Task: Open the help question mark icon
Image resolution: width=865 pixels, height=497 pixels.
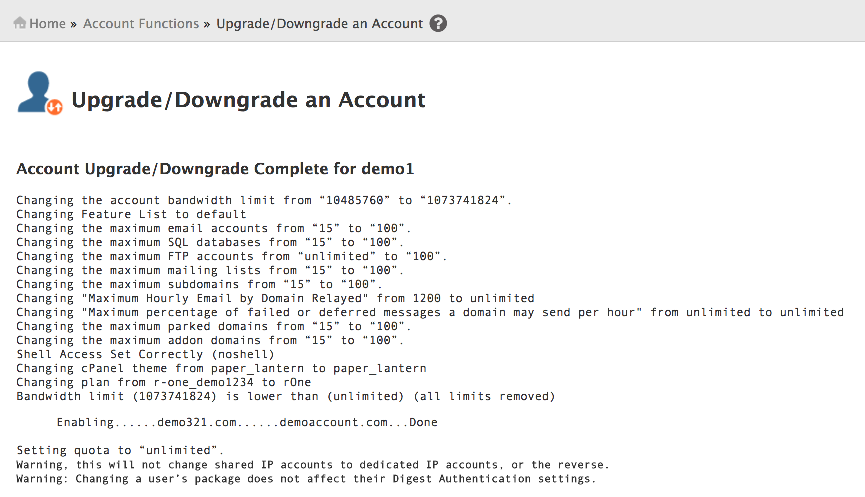Action: [438, 23]
